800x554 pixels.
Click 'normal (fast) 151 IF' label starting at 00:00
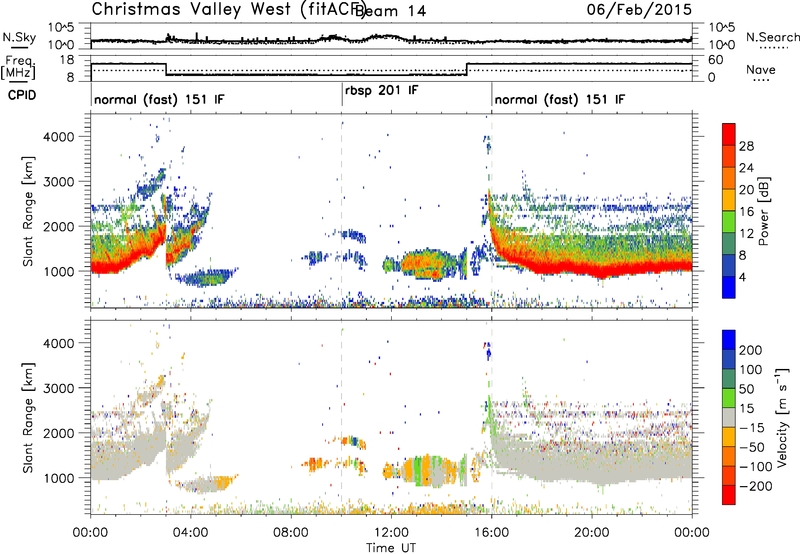pos(159,99)
